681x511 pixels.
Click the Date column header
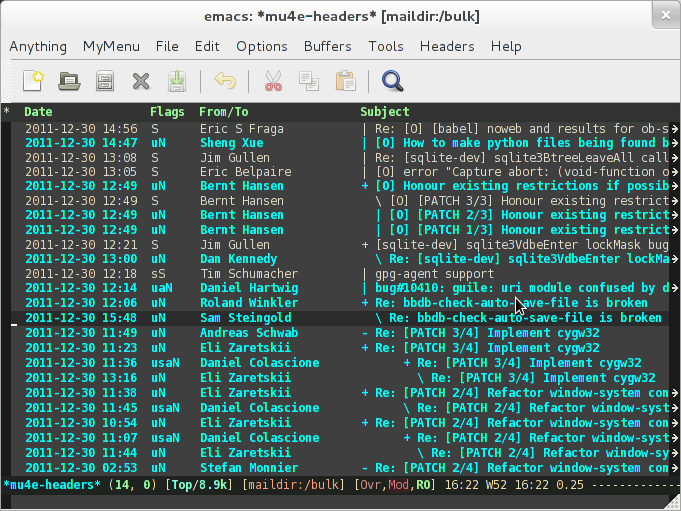click(38, 112)
